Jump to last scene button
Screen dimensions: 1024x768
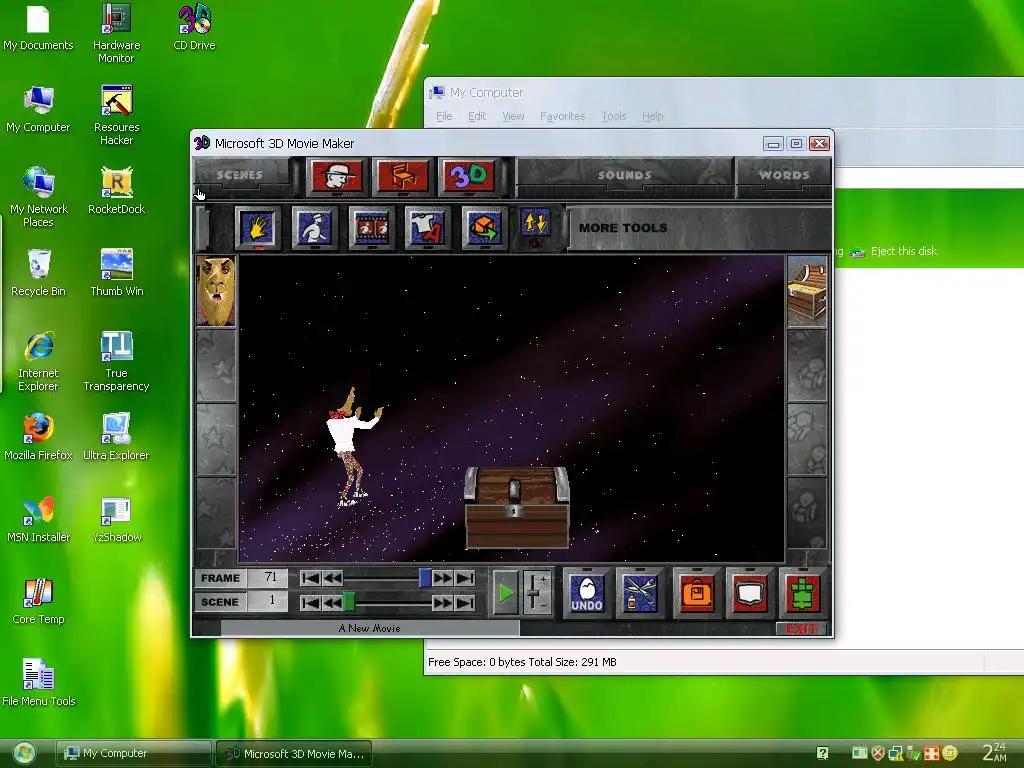pos(465,602)
